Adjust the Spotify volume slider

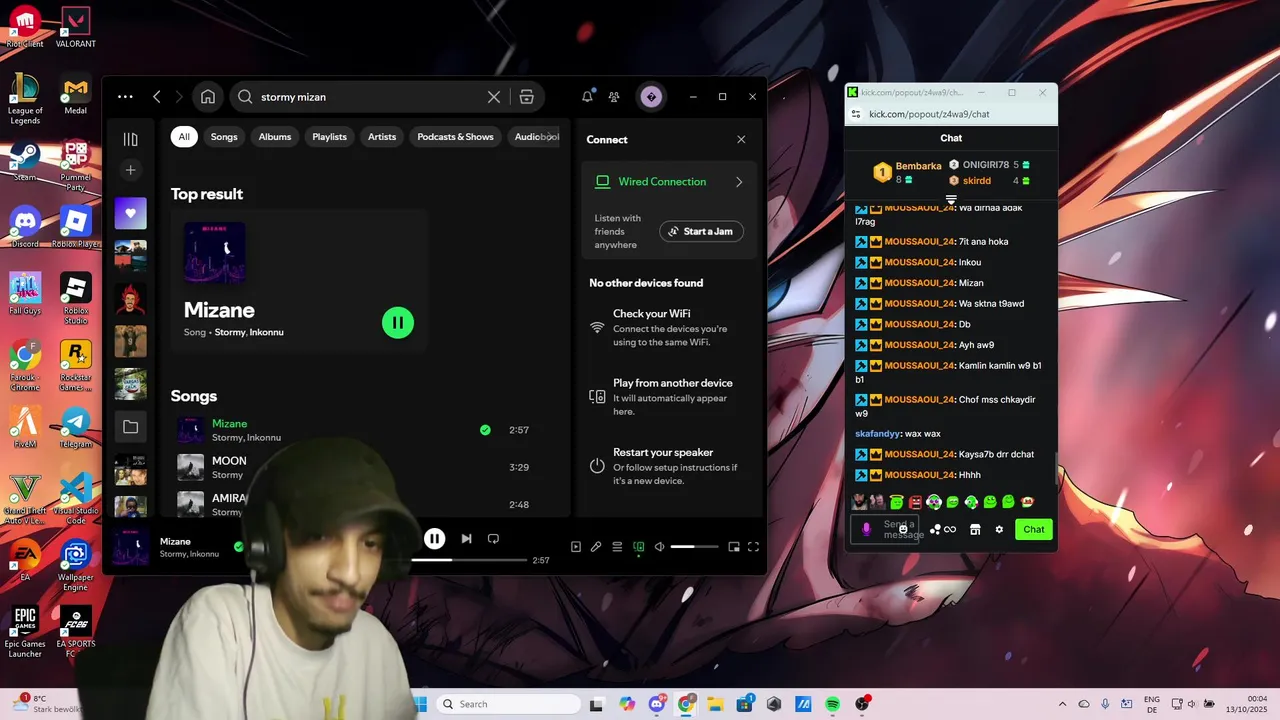click(x=694, y=547)
